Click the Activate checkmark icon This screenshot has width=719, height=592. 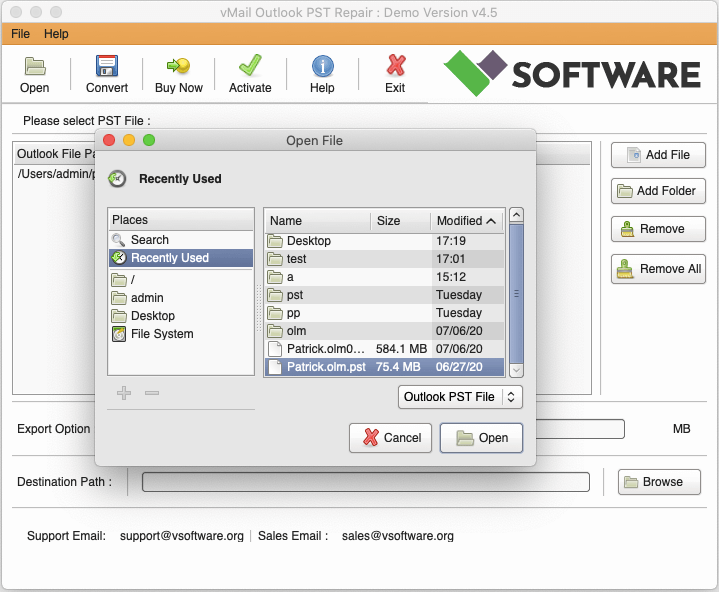(x=250, y=65)
